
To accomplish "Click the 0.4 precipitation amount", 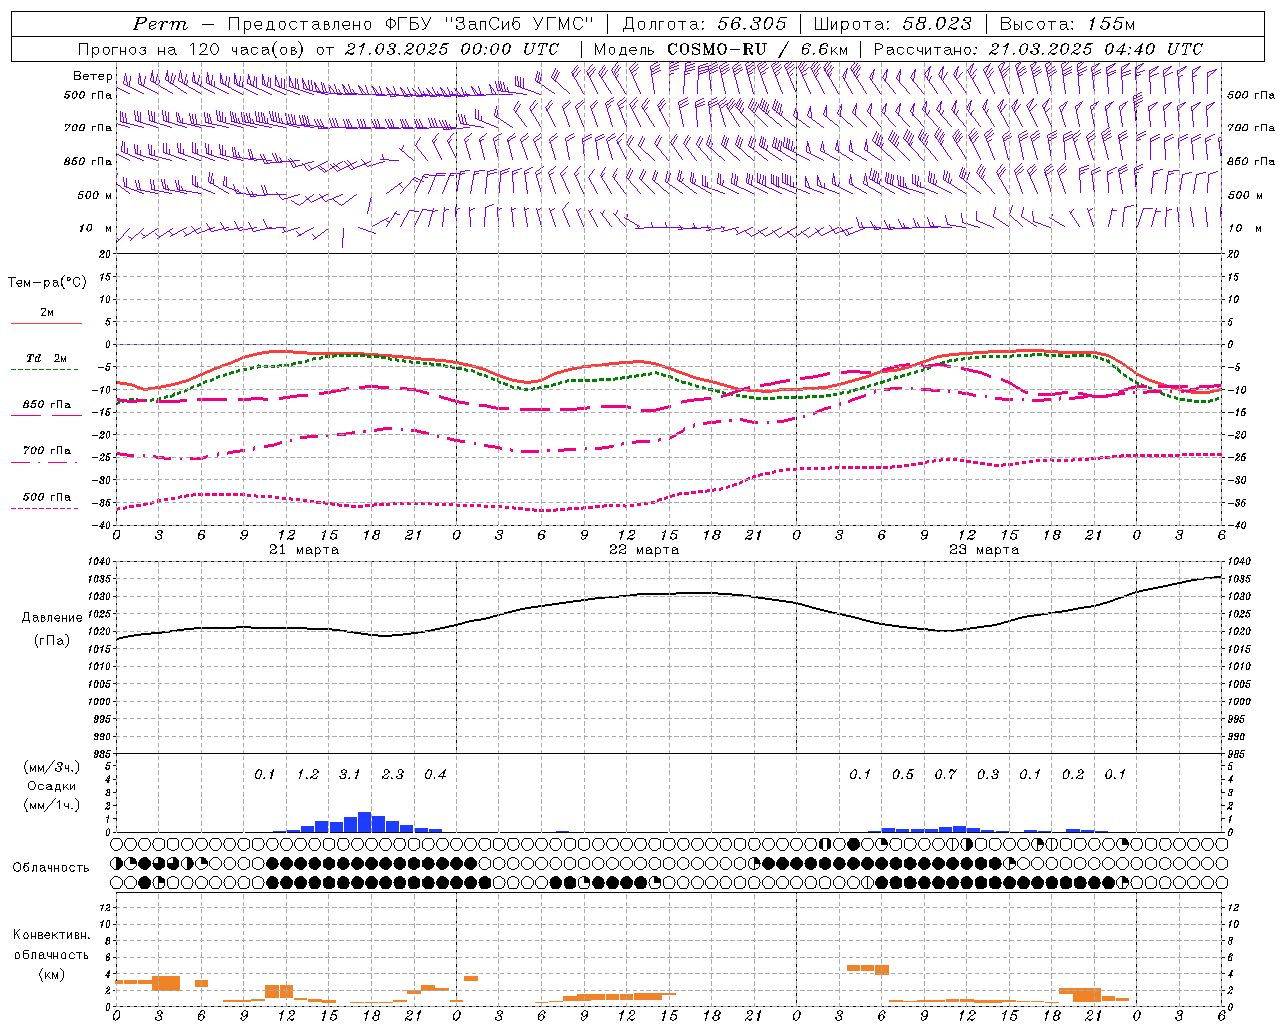I will coord(435,775).
